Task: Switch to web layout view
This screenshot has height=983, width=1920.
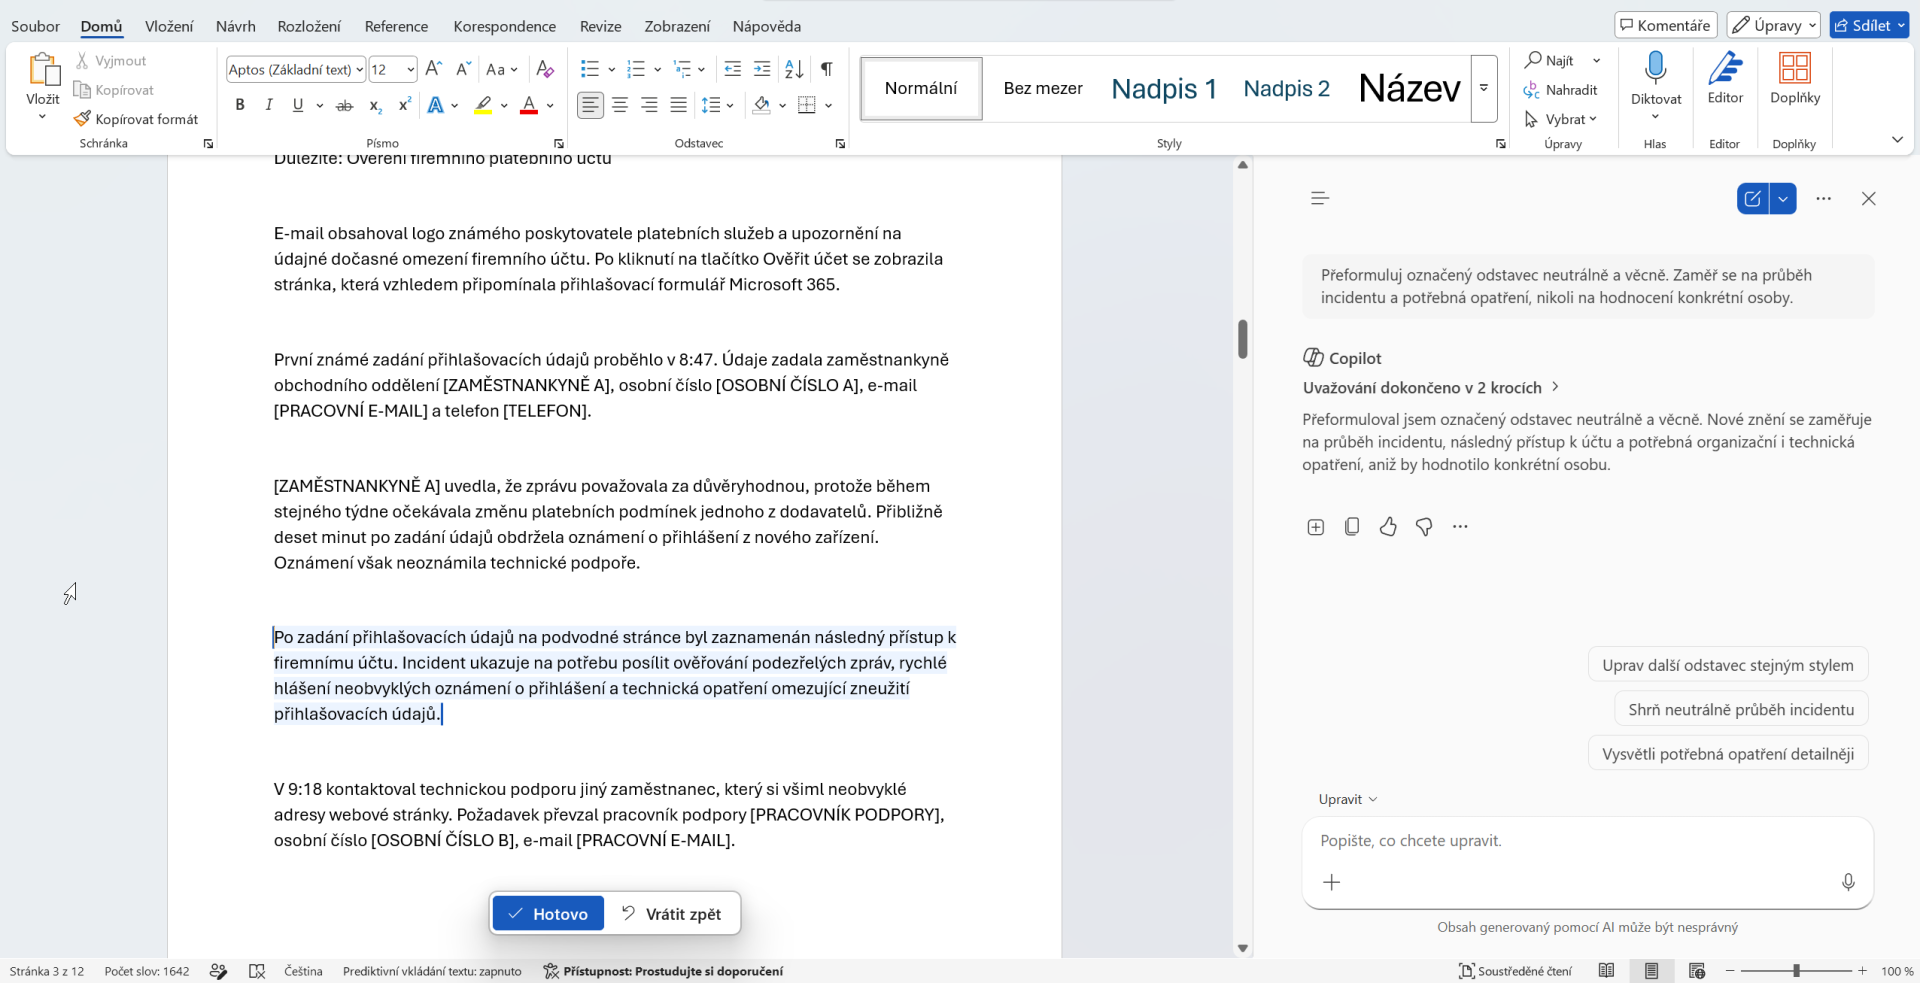Action: click(1697, 971)
